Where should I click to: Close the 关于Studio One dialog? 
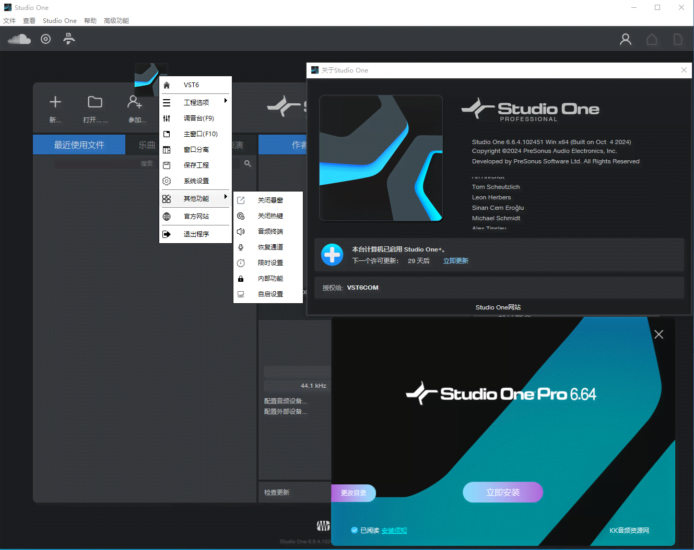click(x=684, y=70)
